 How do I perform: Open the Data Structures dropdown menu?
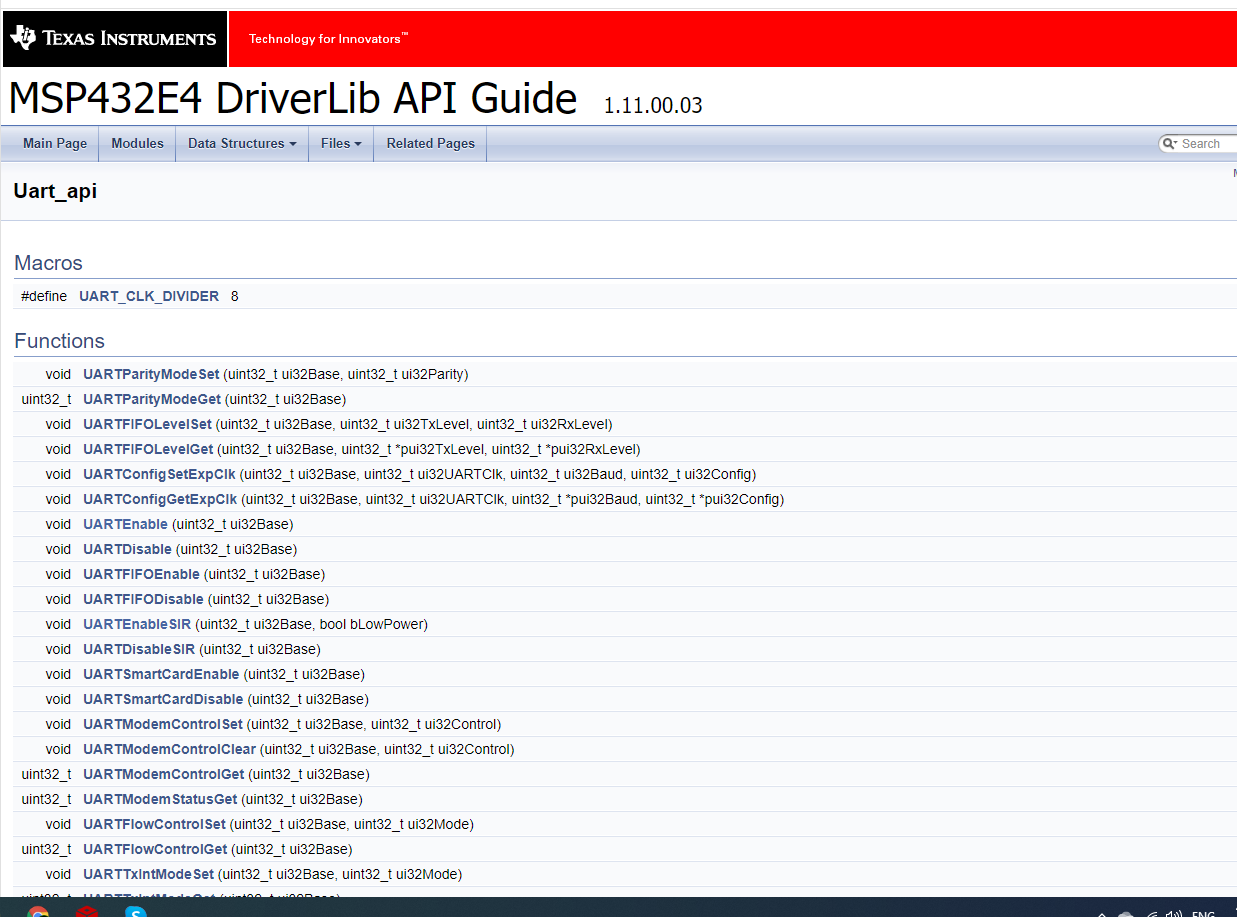pyautogui.click(x=242, y=144)
